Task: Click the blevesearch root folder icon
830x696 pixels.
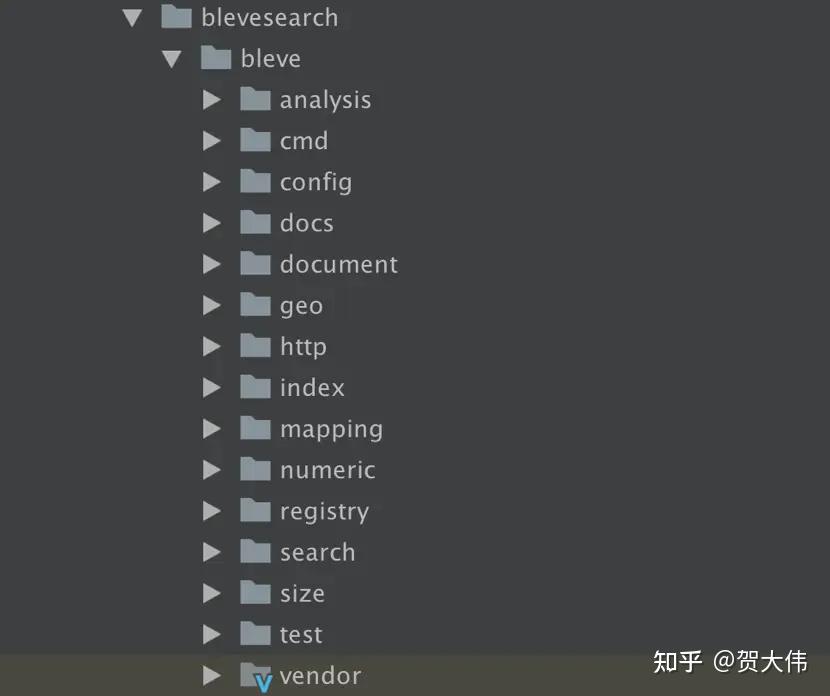Action: tap(176, 16)
